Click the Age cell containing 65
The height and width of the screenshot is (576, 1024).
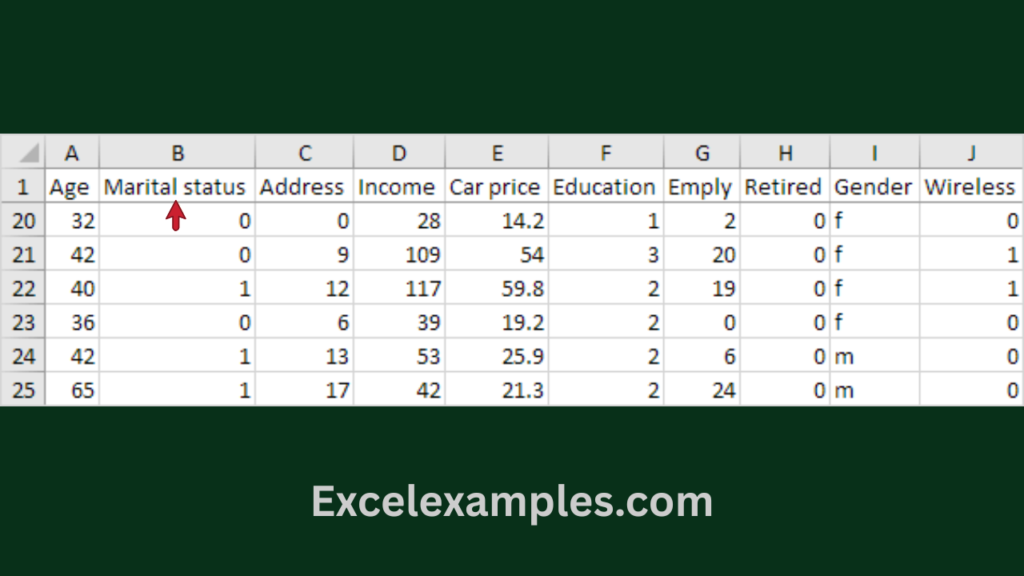(x=72, y=390)
